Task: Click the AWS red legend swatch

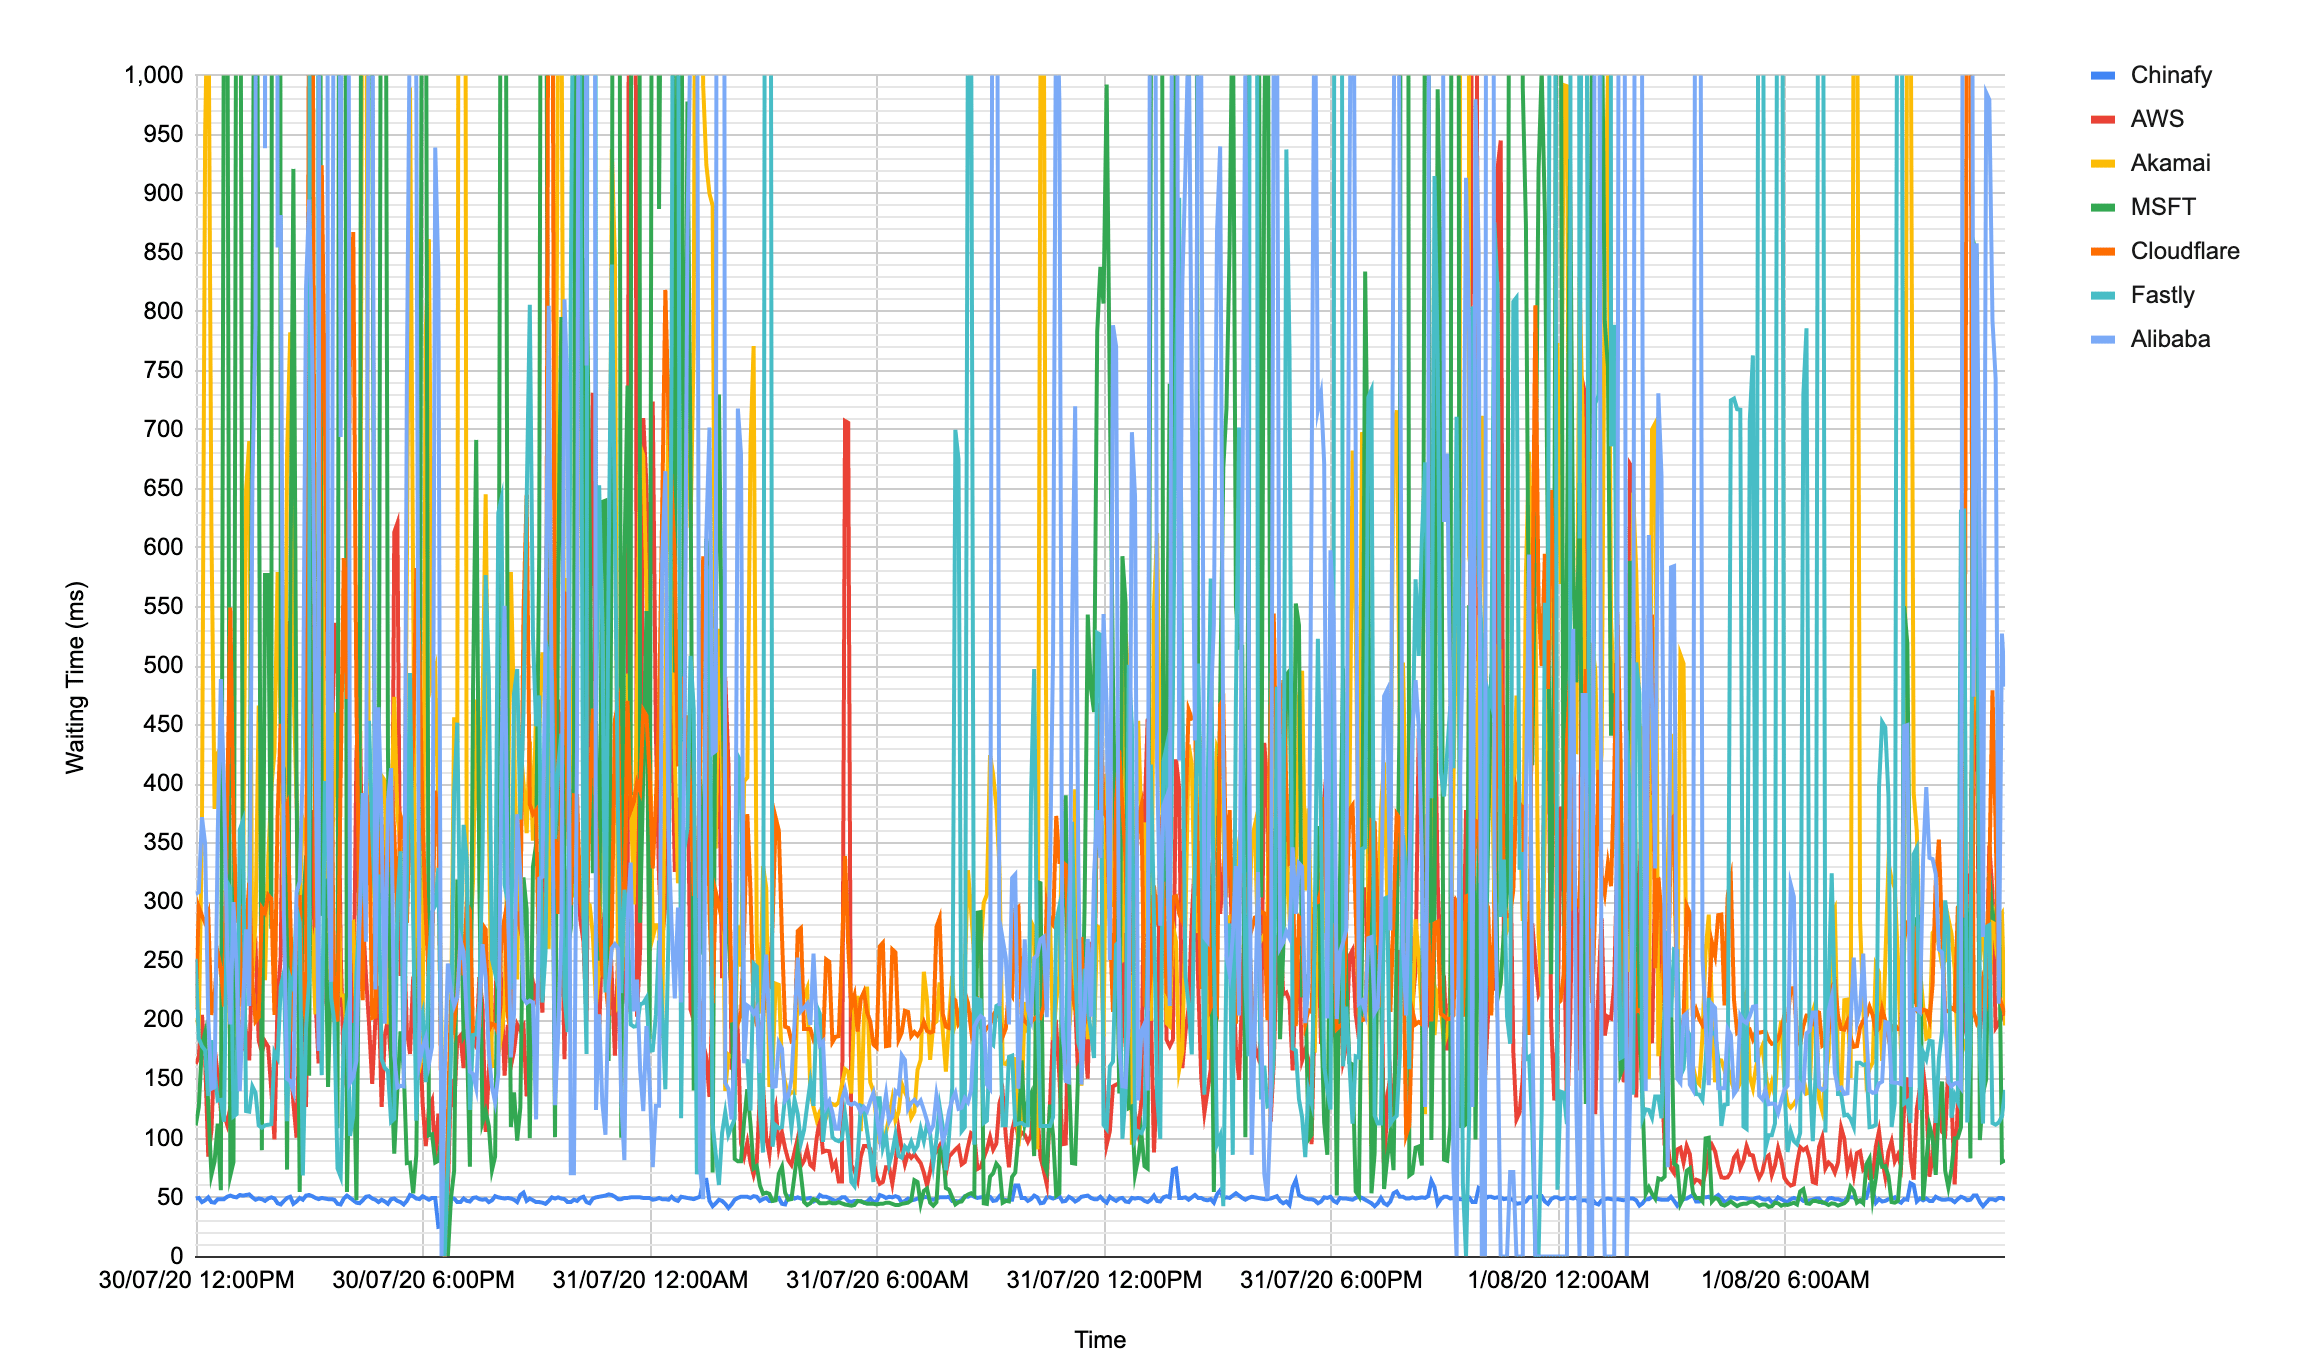Action: click(2102, 120)
